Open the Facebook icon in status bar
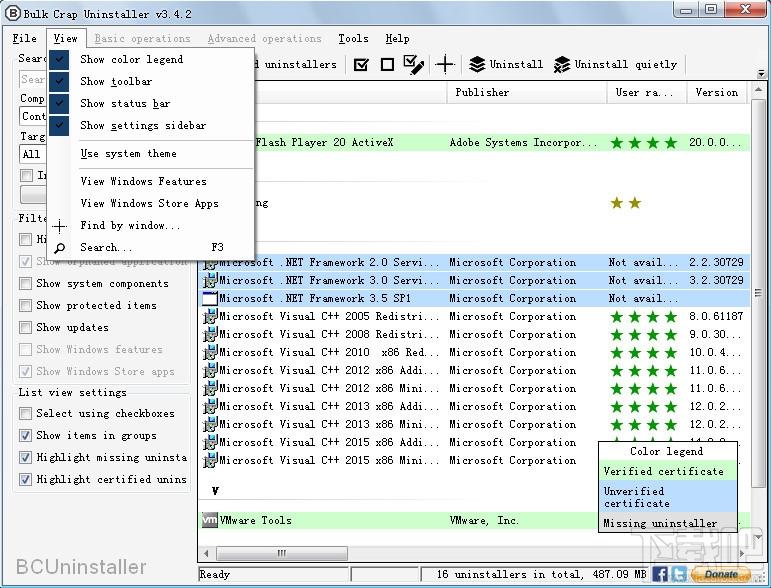771x588 pixels. (x=660, y=574)
